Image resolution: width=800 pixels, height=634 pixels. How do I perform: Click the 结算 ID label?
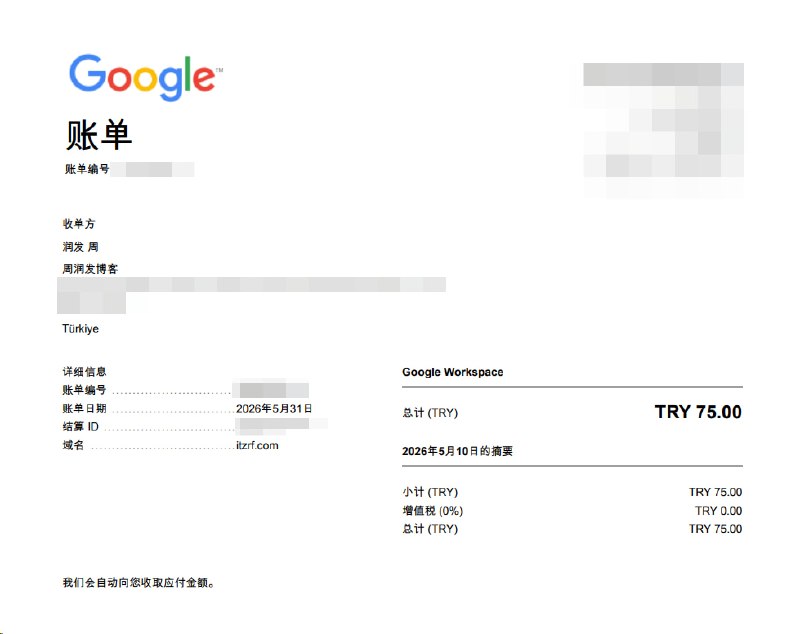click(80, 426)
